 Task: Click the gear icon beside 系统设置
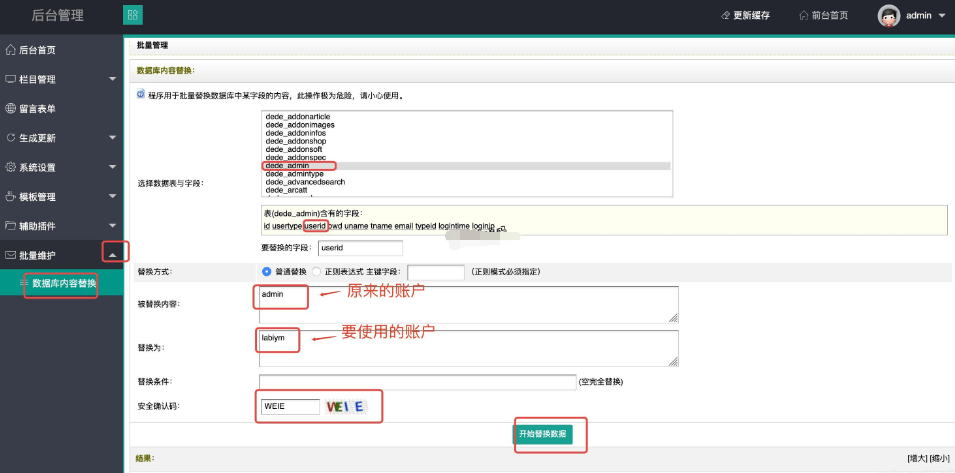pos(10,167)
